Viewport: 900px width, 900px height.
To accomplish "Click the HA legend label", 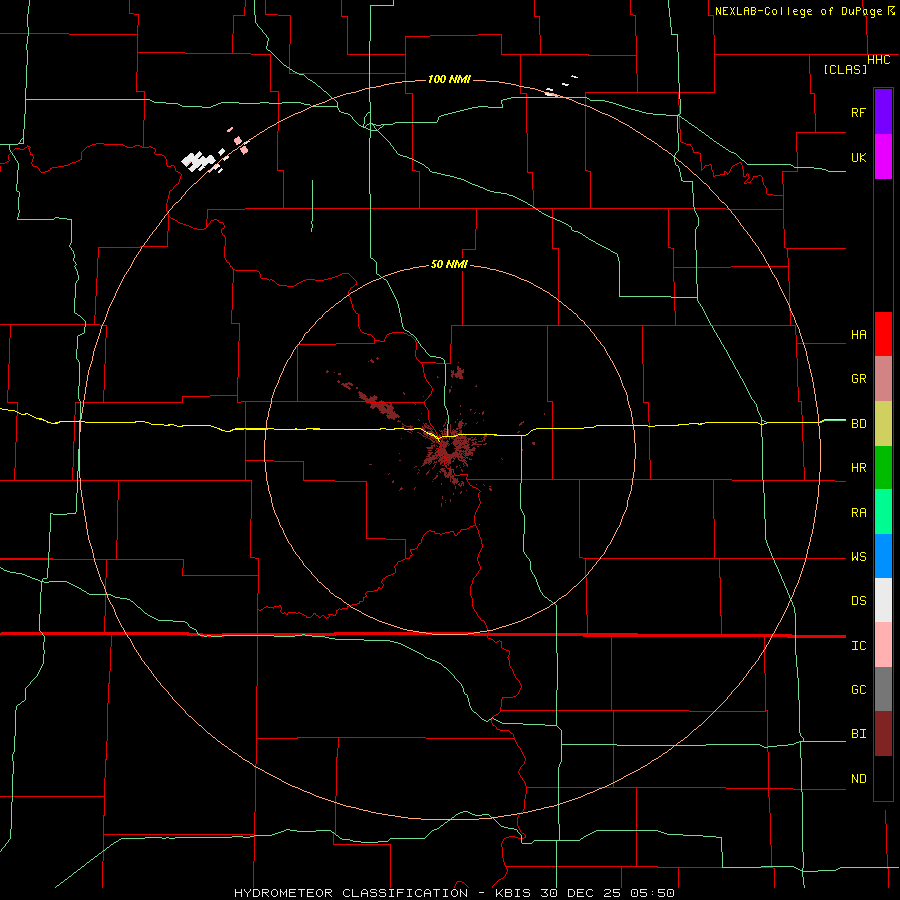I will click(x=859, y=335).
